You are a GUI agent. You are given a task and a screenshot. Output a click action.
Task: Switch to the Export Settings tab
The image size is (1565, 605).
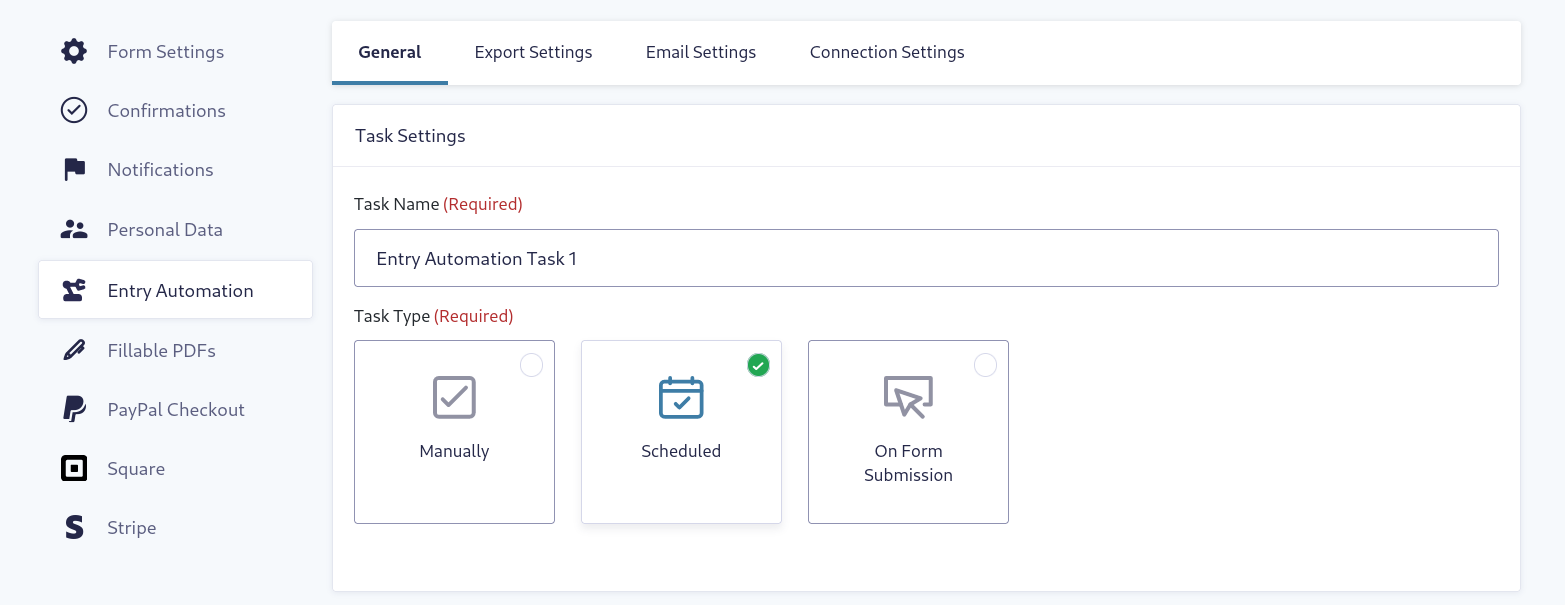[533, 52]
